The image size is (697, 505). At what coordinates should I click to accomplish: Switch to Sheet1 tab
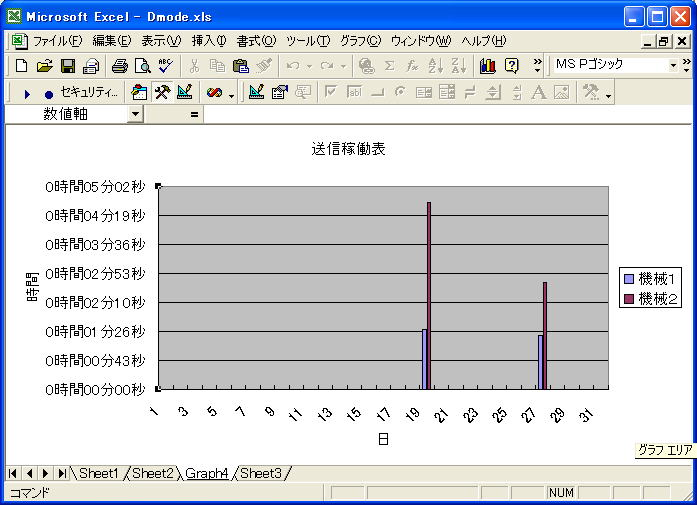tap(98, 473)
